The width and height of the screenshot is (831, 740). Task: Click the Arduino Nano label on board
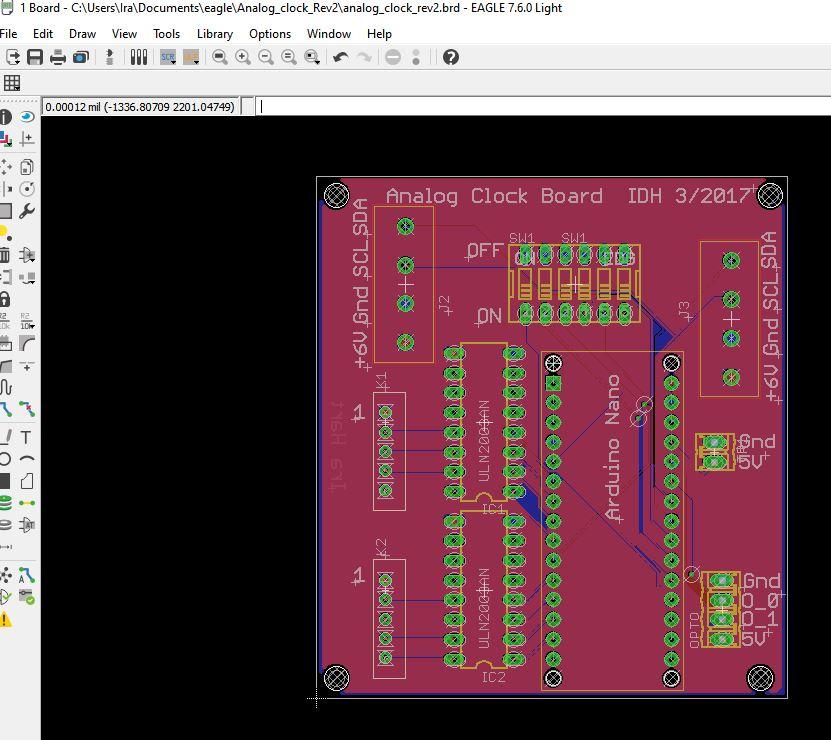click(x=613, y=448)
